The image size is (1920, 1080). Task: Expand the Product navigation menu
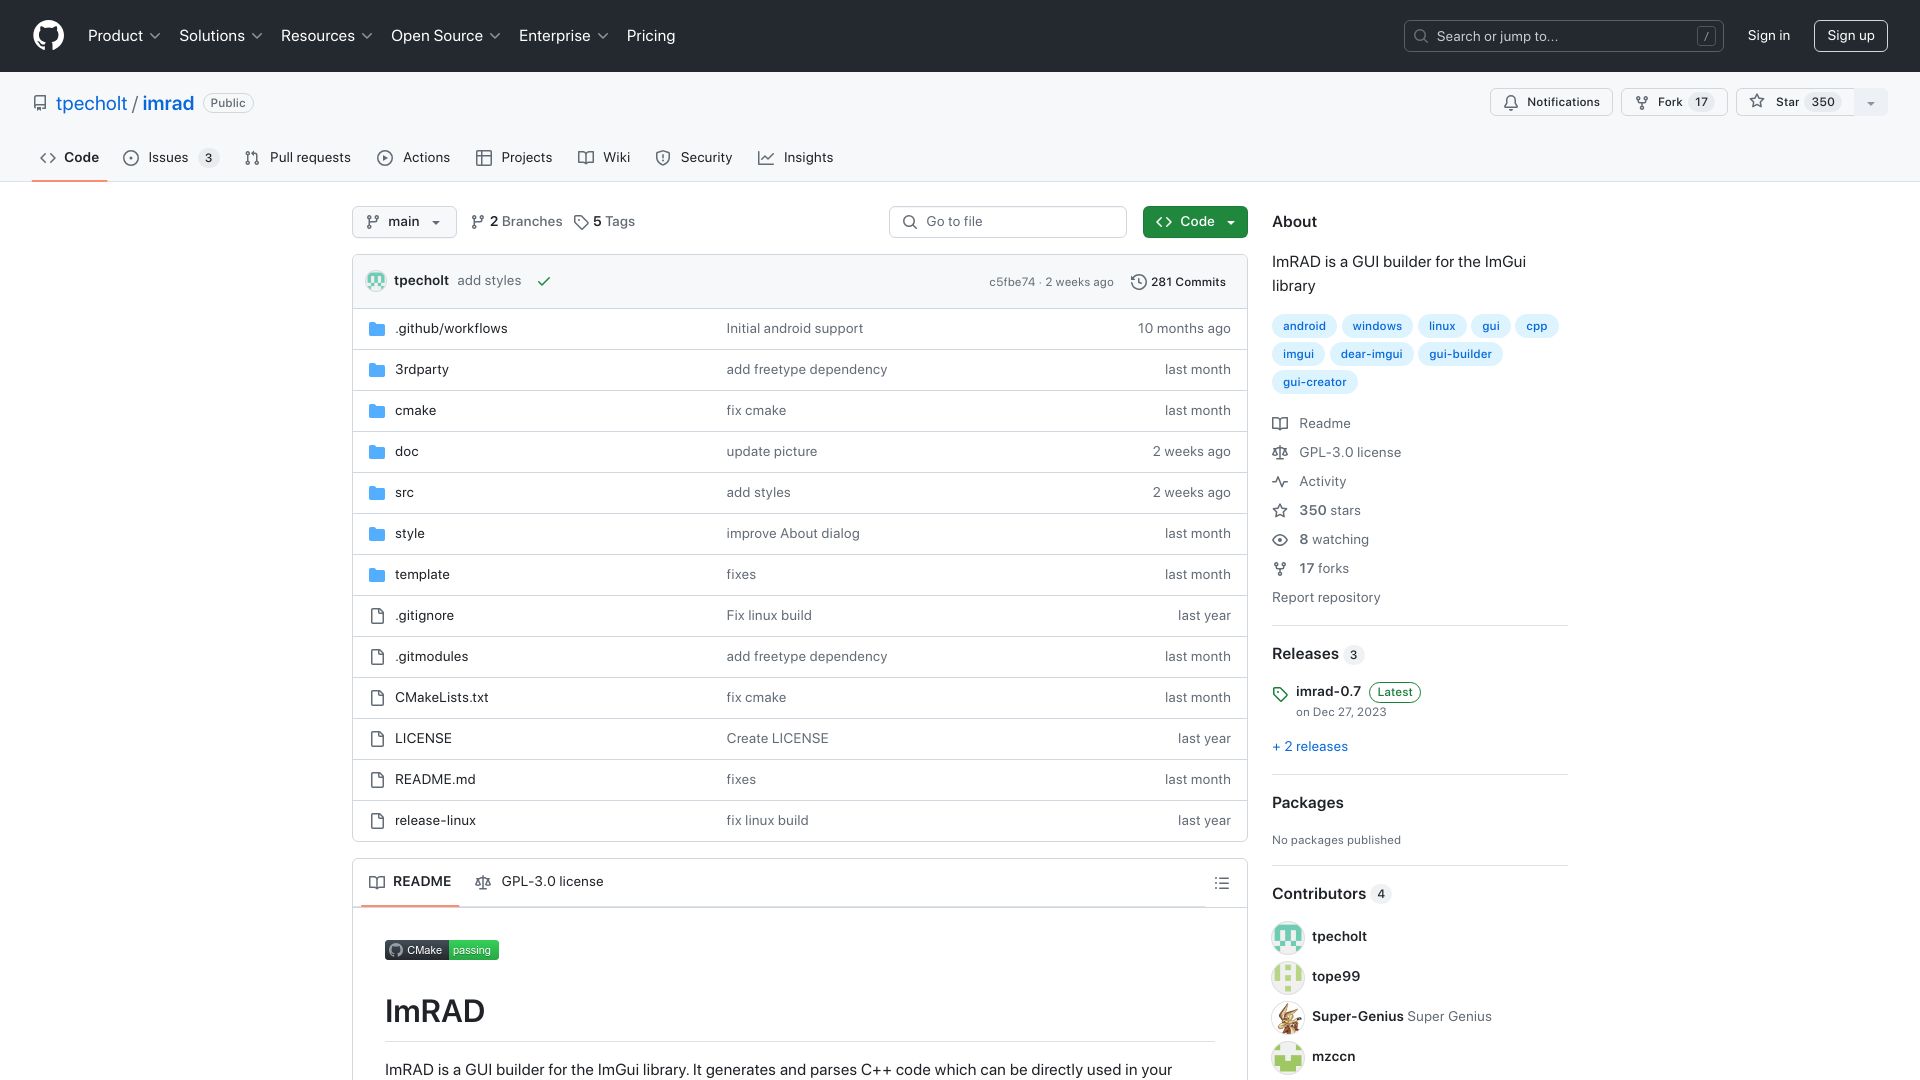click(x=124, y=36)
